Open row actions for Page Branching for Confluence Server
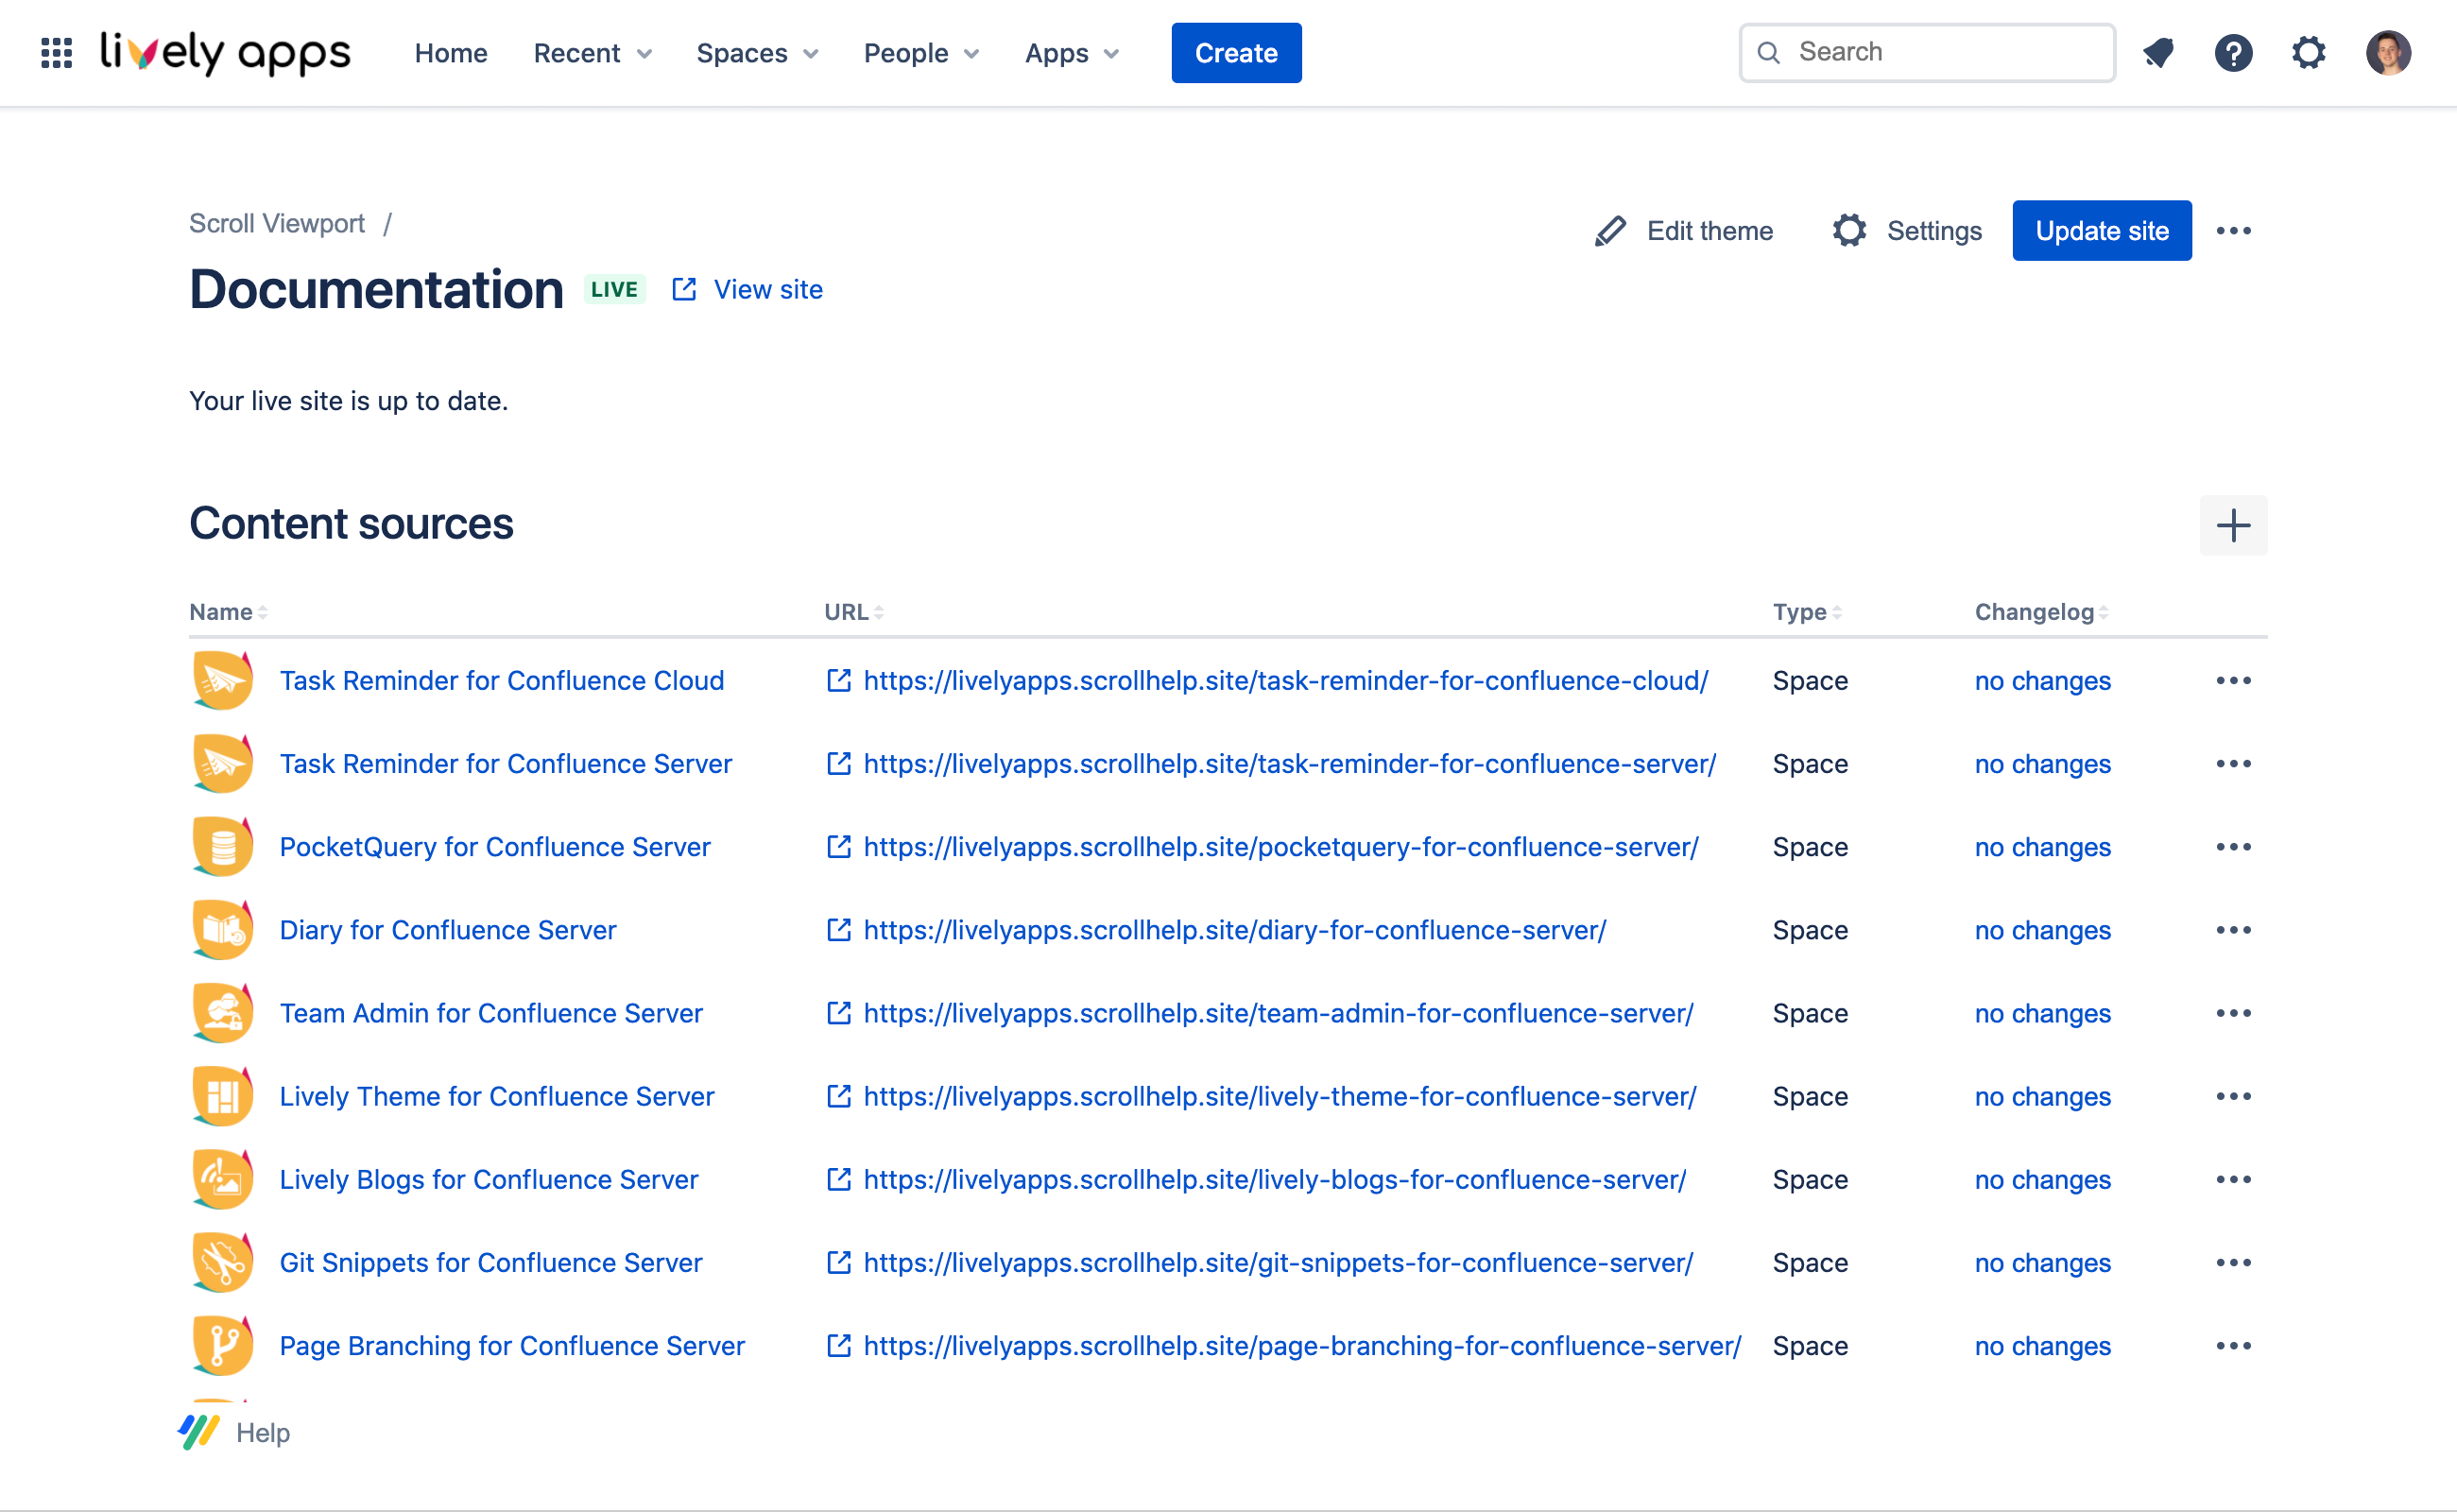The width and height of the screenshot is (2457, 1512). tap(2233, 1346)
